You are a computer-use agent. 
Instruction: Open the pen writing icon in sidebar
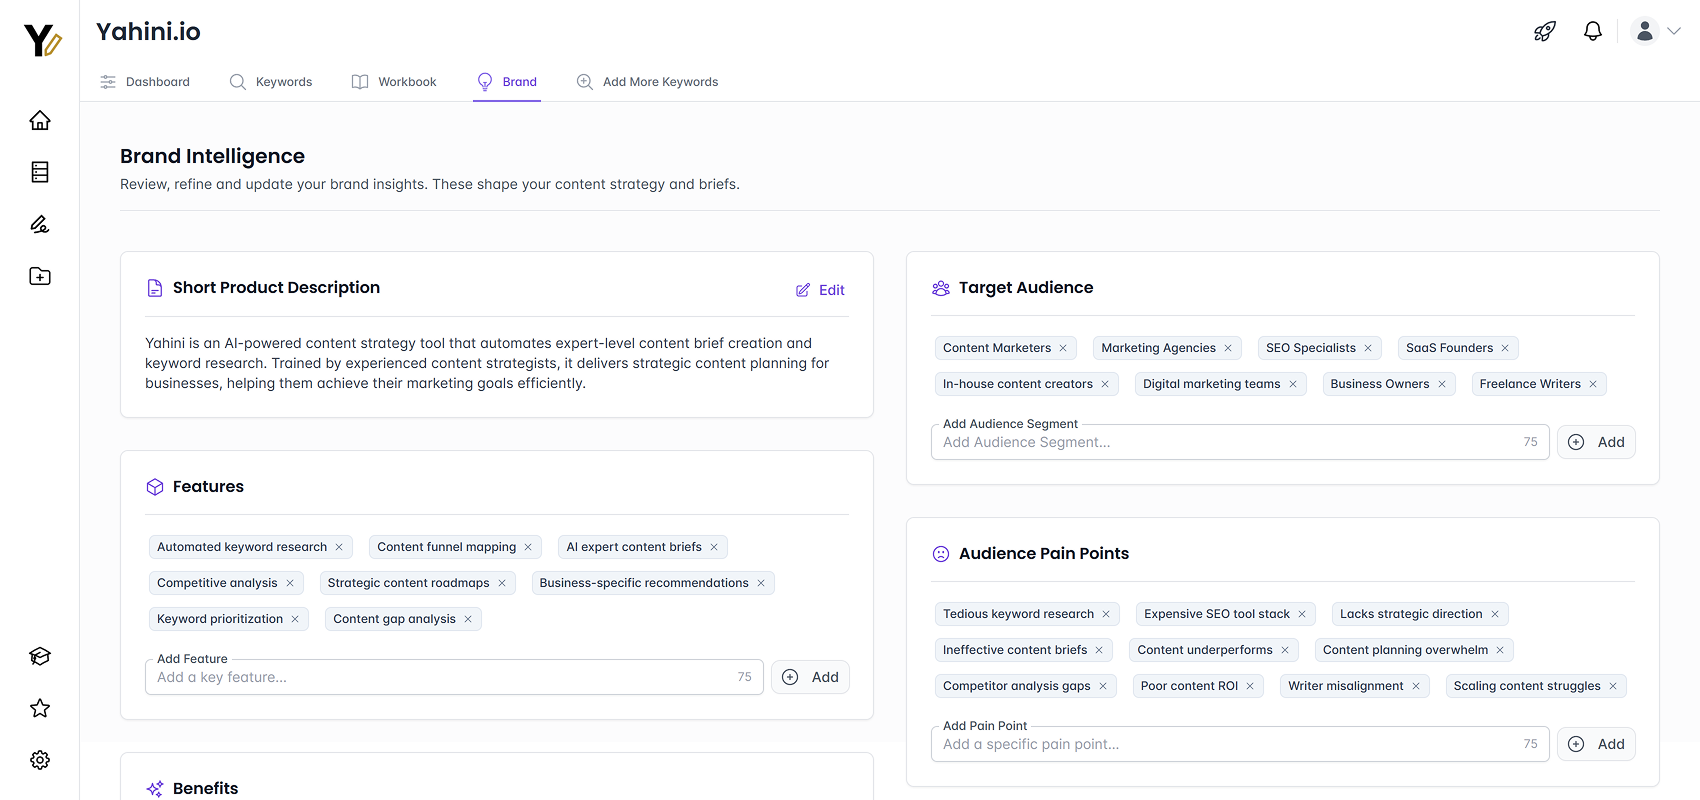(40, 224)
